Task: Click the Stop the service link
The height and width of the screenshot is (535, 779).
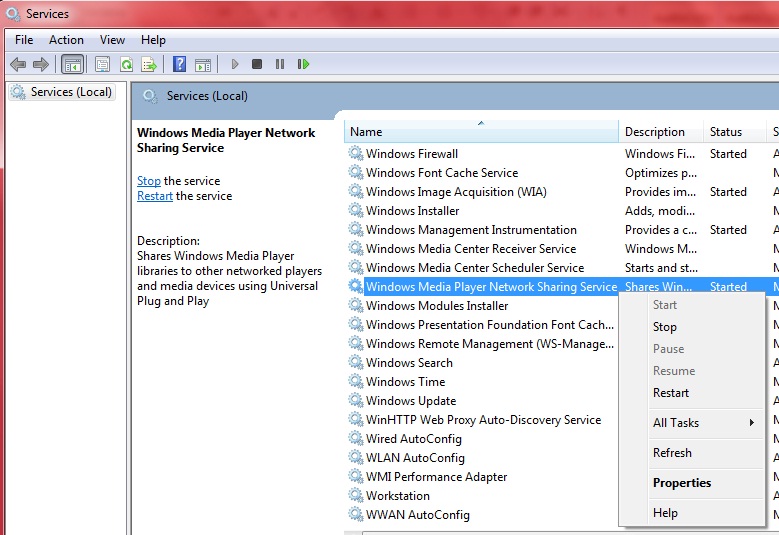Action: coord(149,181)
